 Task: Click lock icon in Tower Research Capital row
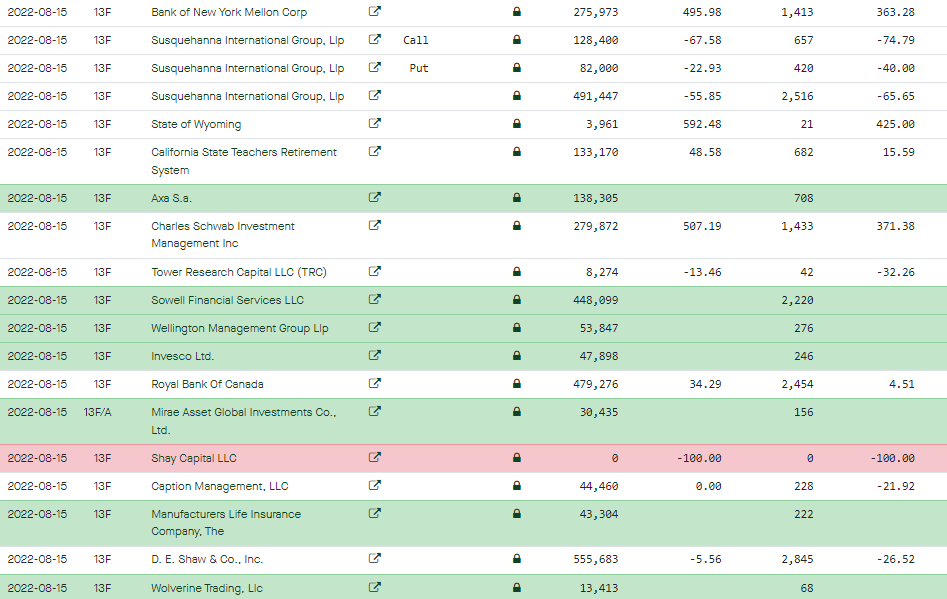tap(516, 272)
